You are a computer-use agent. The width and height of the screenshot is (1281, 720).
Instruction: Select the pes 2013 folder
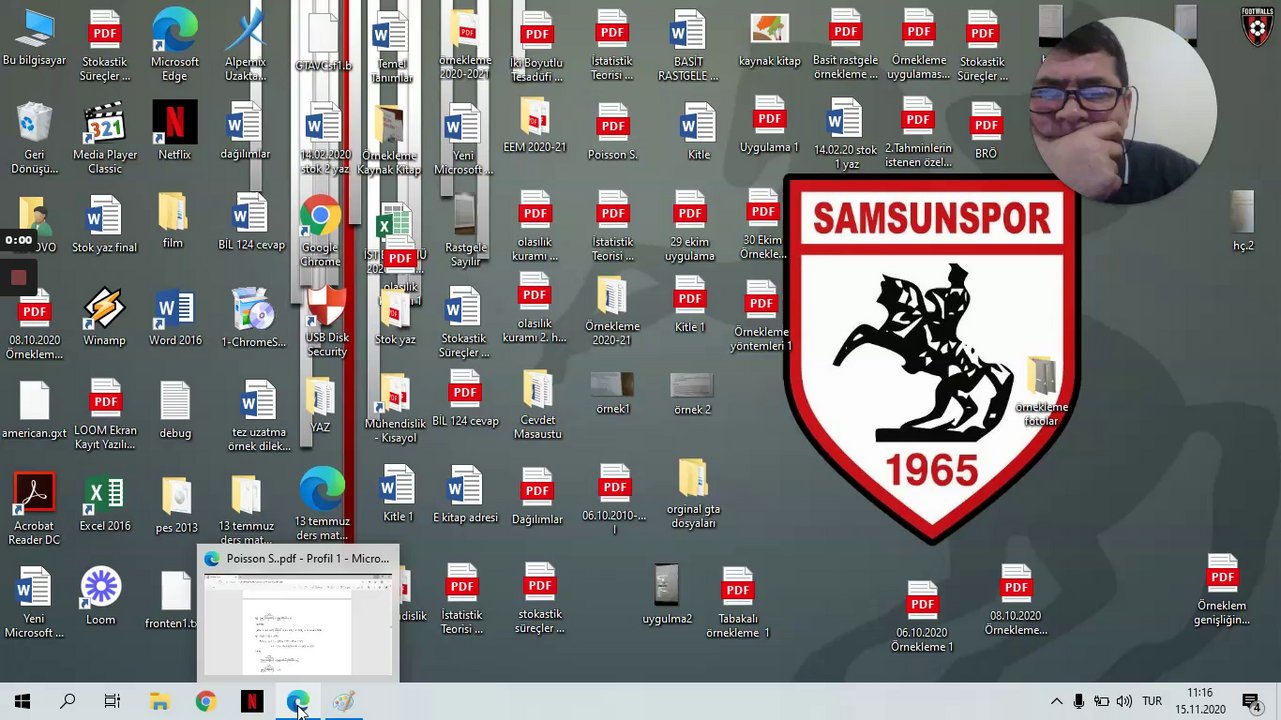click(176, 505)
